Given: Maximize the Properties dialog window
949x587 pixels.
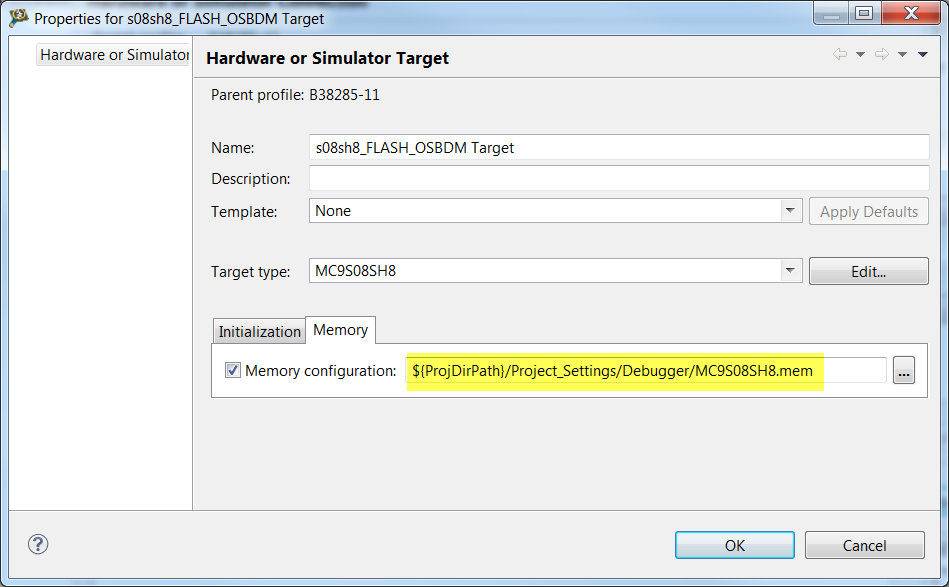Looking at the screenshot, I should (864, 15).
